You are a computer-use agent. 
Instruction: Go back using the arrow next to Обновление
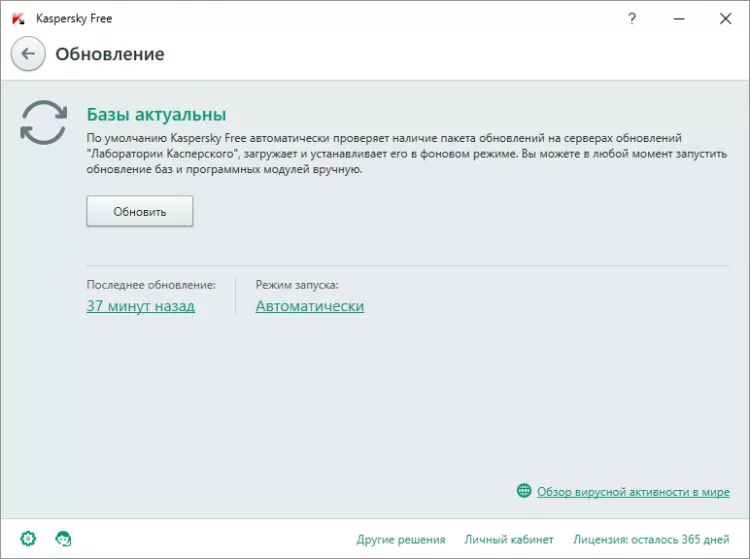pyautogui.click(x=28, y=54)
